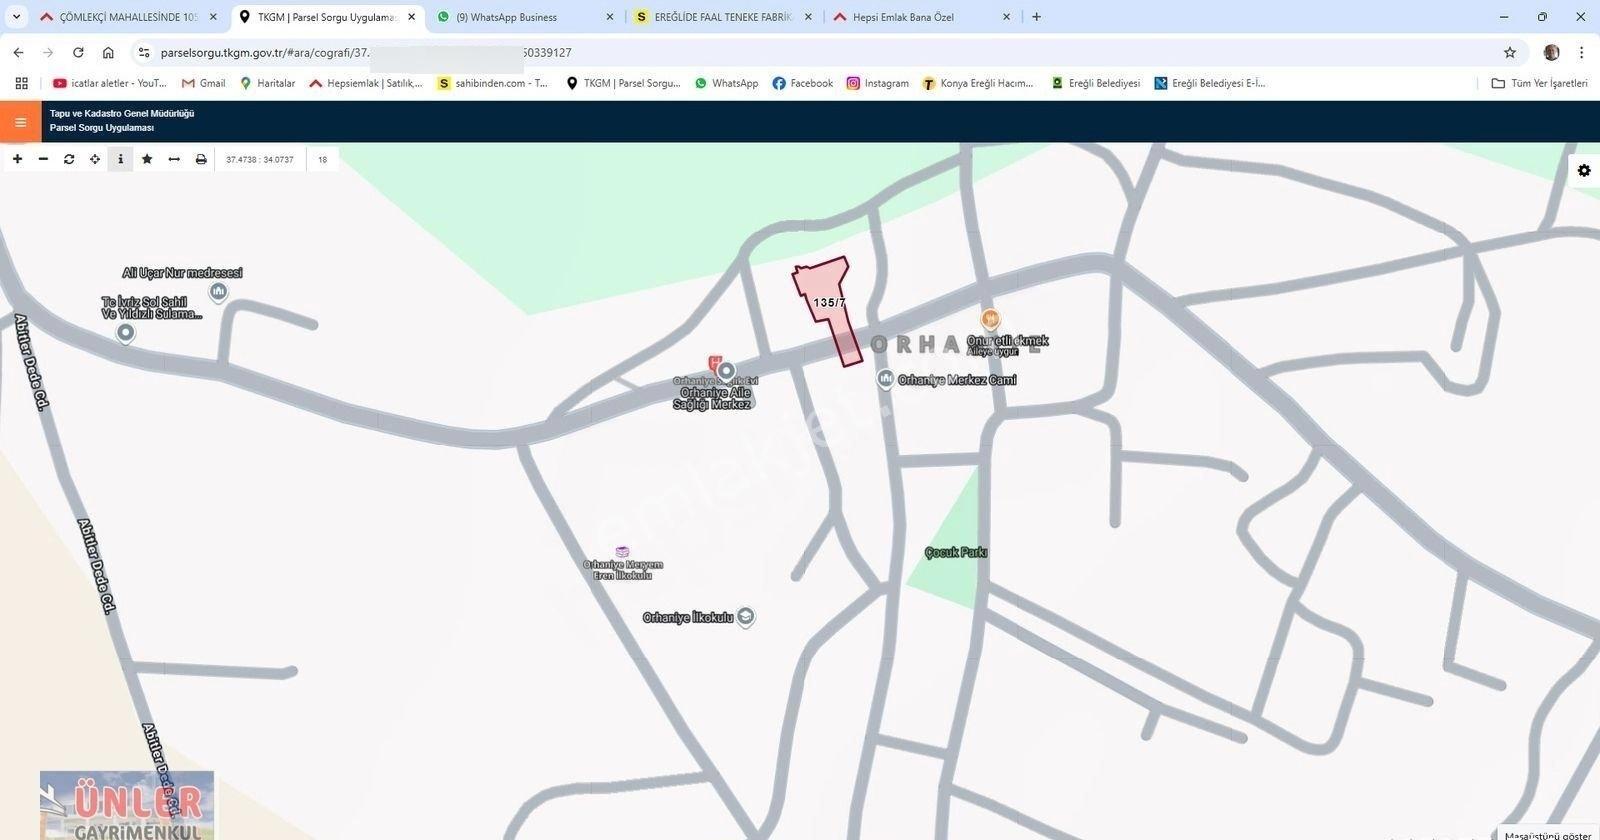
Task: Open Gmail bookmark
Action: point(203,83)
